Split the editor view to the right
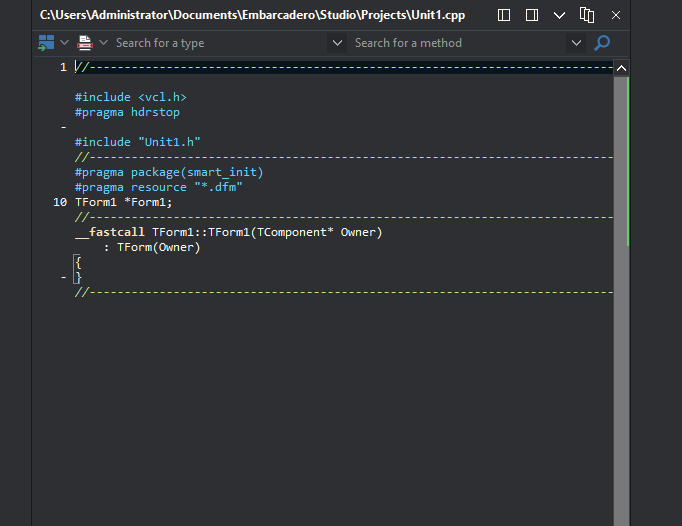Image resolution: width=682 pixels, height=526 pixels. pyautogui.click(x=532, y=15)
